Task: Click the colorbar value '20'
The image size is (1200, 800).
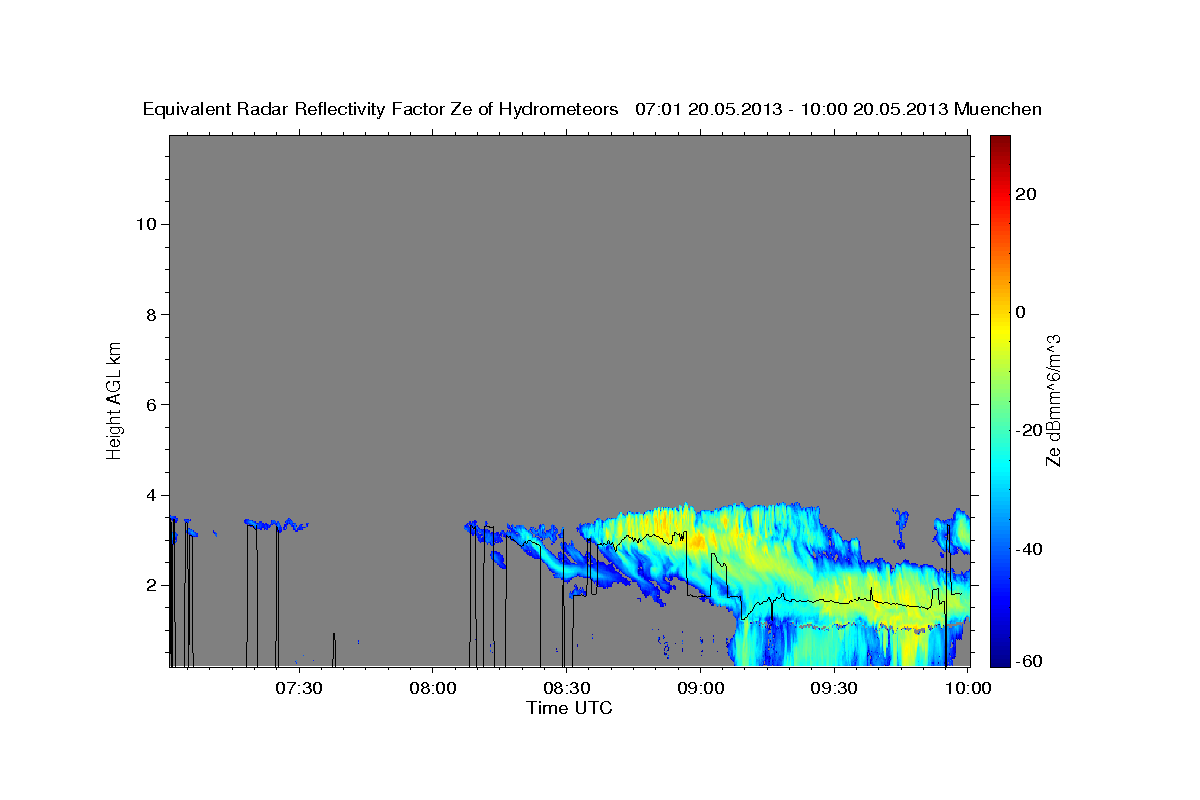Action: coord(1024,194)
